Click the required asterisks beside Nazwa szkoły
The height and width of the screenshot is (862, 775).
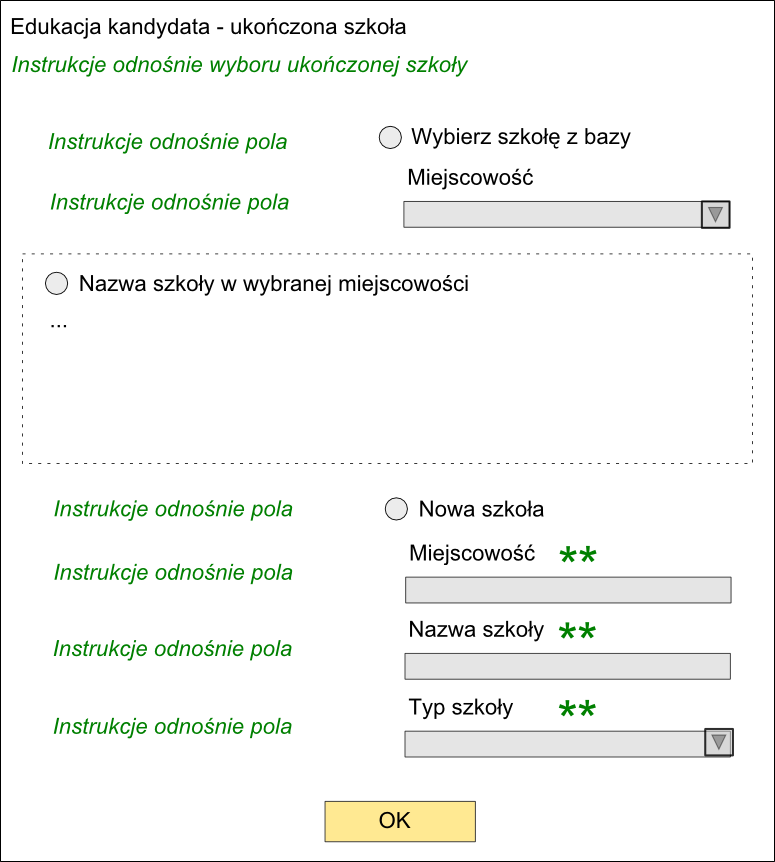(578, 631)
